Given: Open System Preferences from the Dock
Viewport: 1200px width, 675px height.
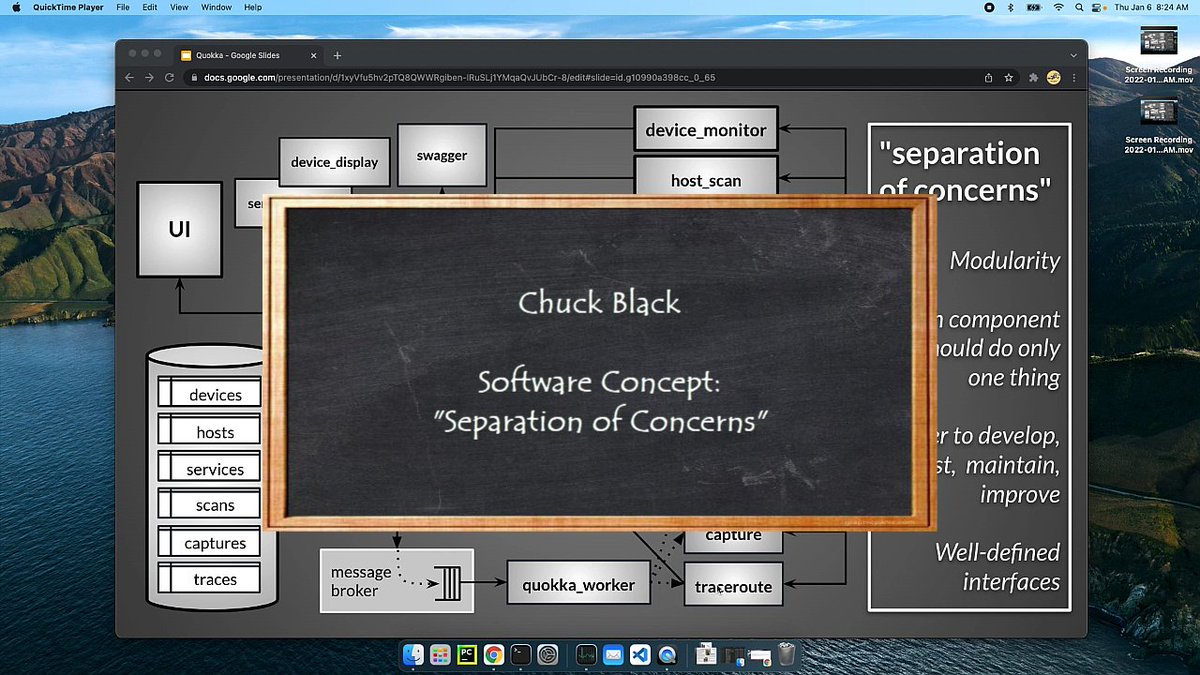Looking at the screenshot, I should [x=547, y=655].
